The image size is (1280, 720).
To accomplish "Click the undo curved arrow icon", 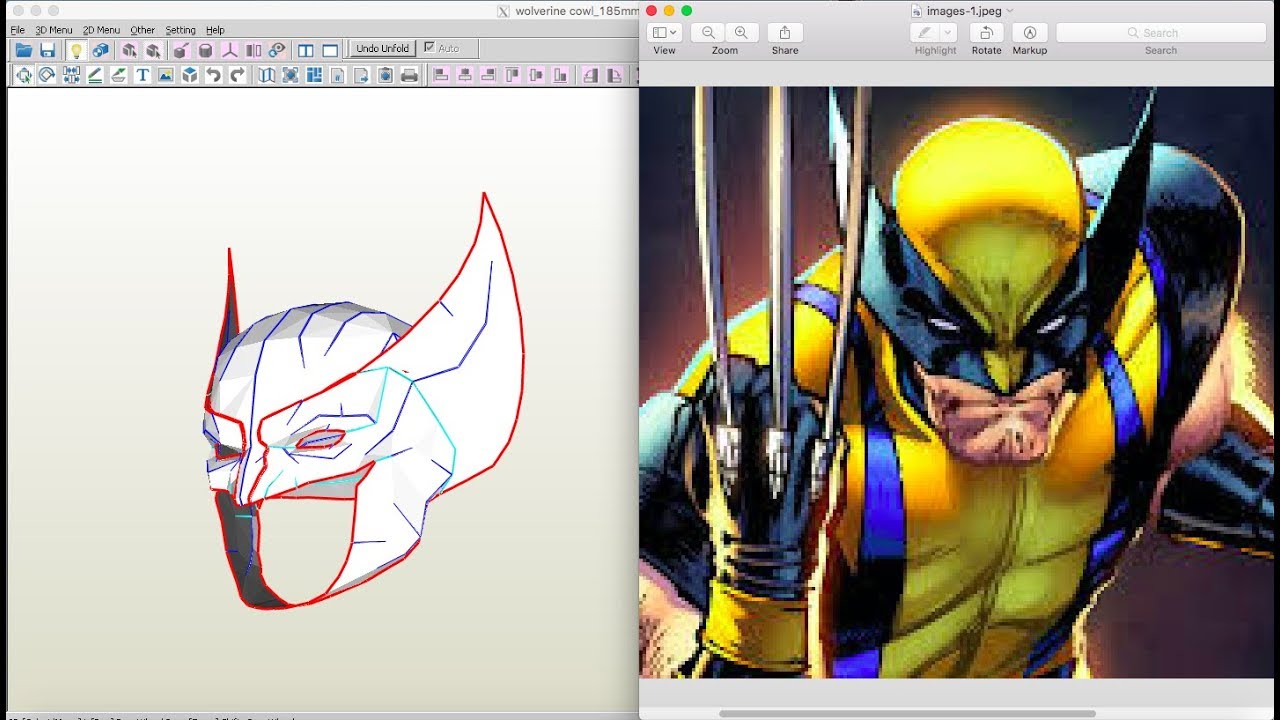I will tap(214, 75).
